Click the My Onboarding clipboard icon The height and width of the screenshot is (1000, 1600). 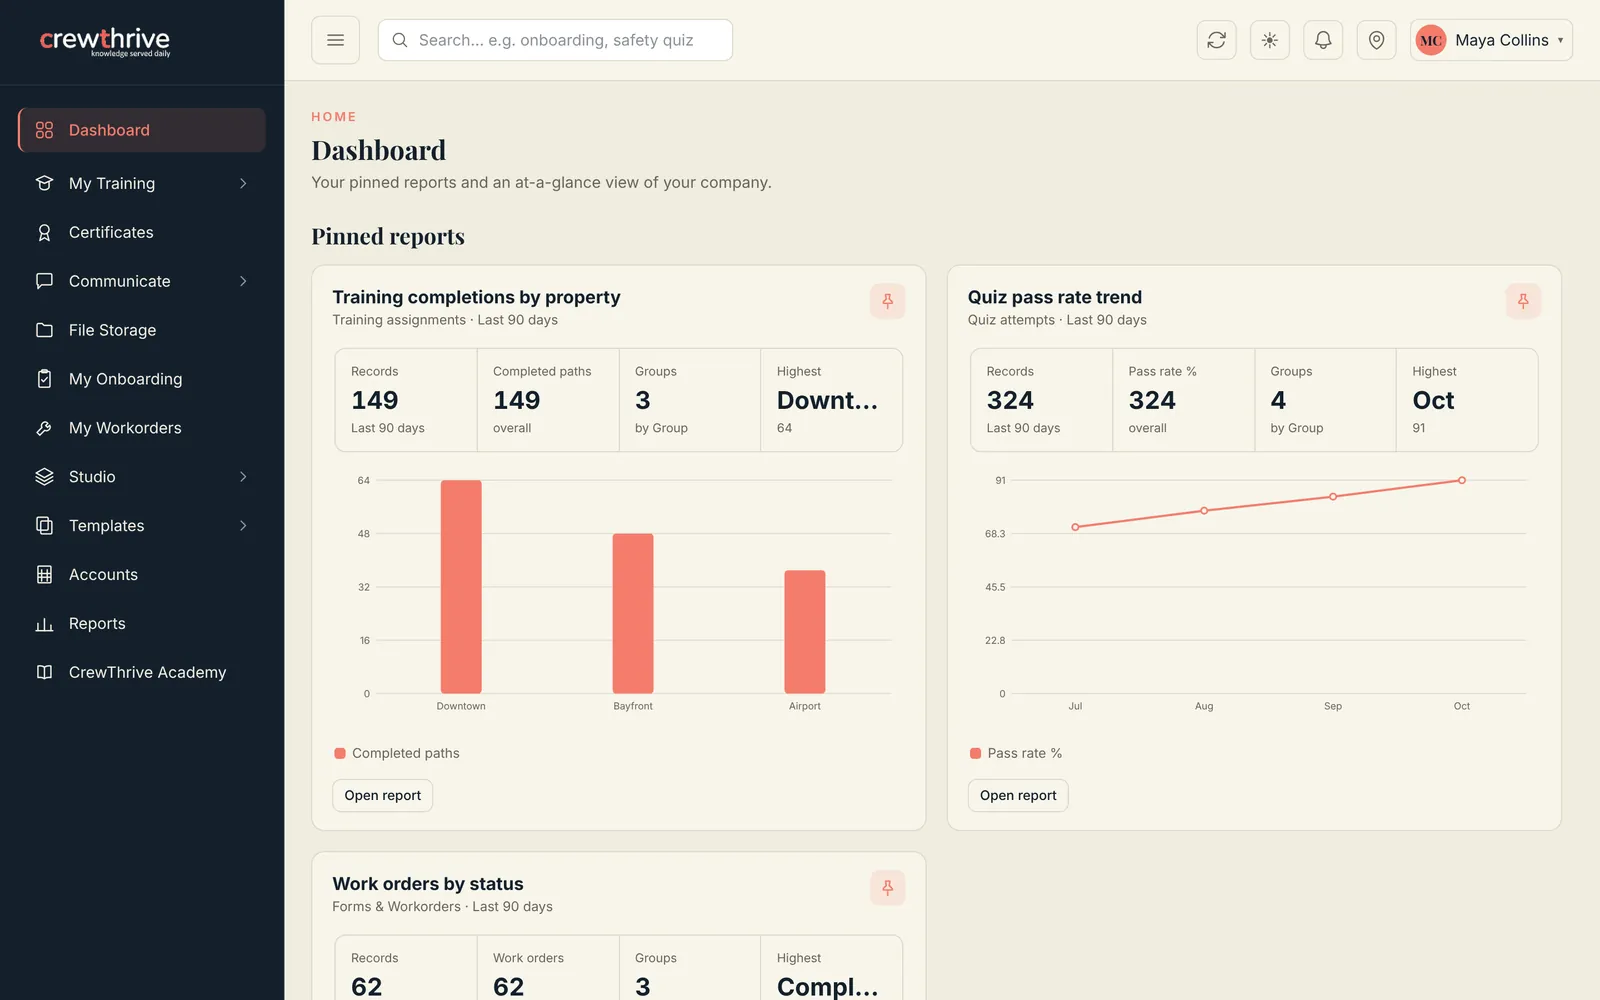point(44,379)
